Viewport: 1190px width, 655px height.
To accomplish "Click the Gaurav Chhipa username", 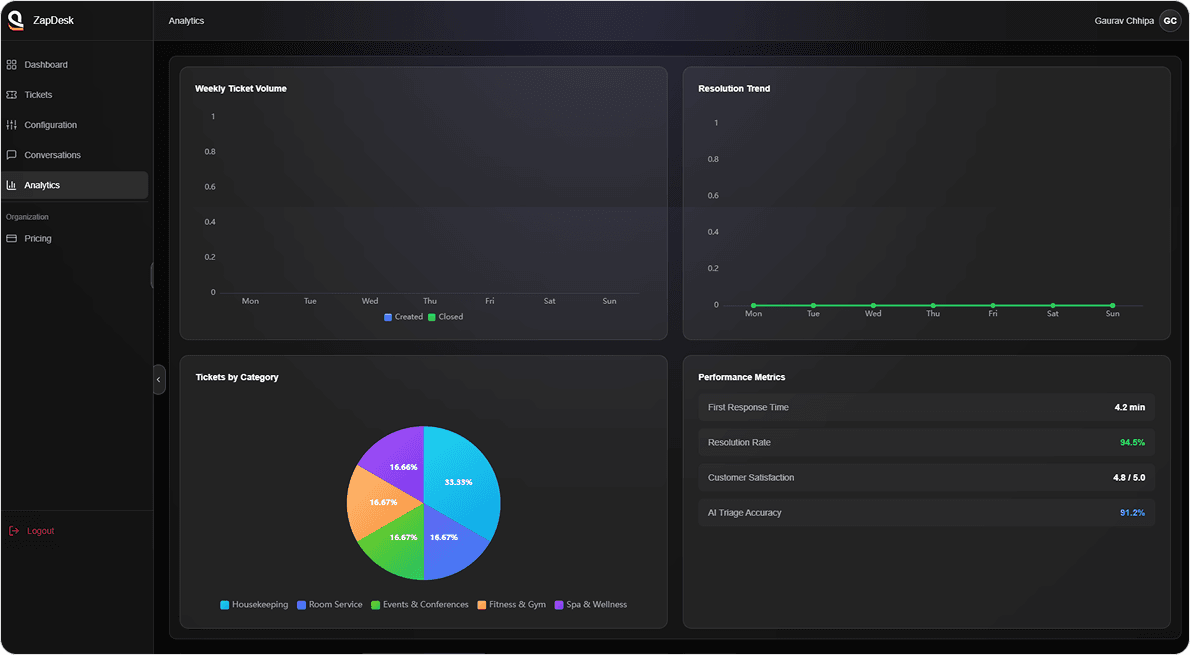I will pos(1123,20).
